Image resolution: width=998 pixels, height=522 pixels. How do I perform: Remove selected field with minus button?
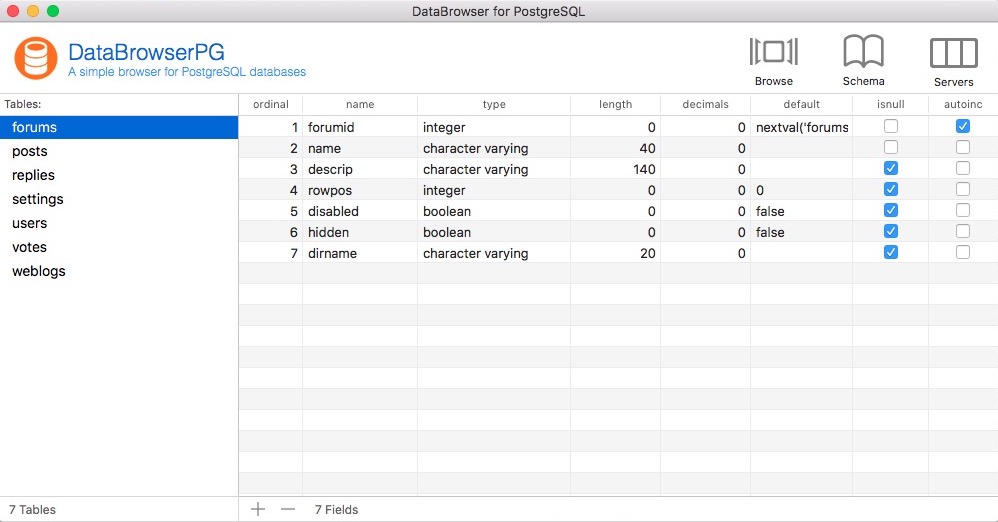[288, 509]
